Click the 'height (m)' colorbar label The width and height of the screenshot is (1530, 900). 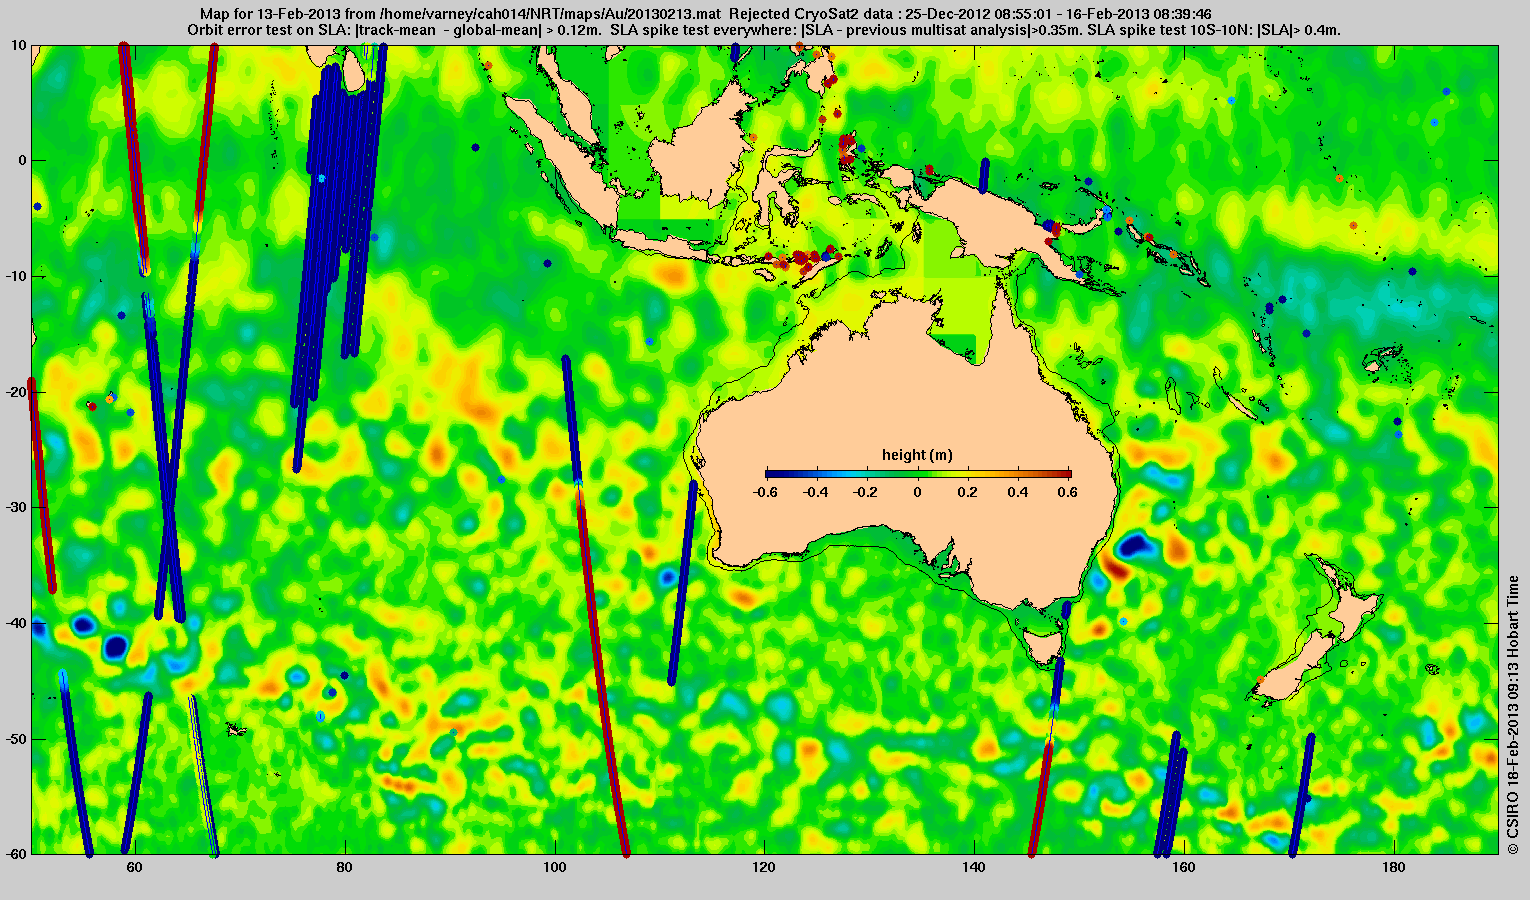[917, 455]
